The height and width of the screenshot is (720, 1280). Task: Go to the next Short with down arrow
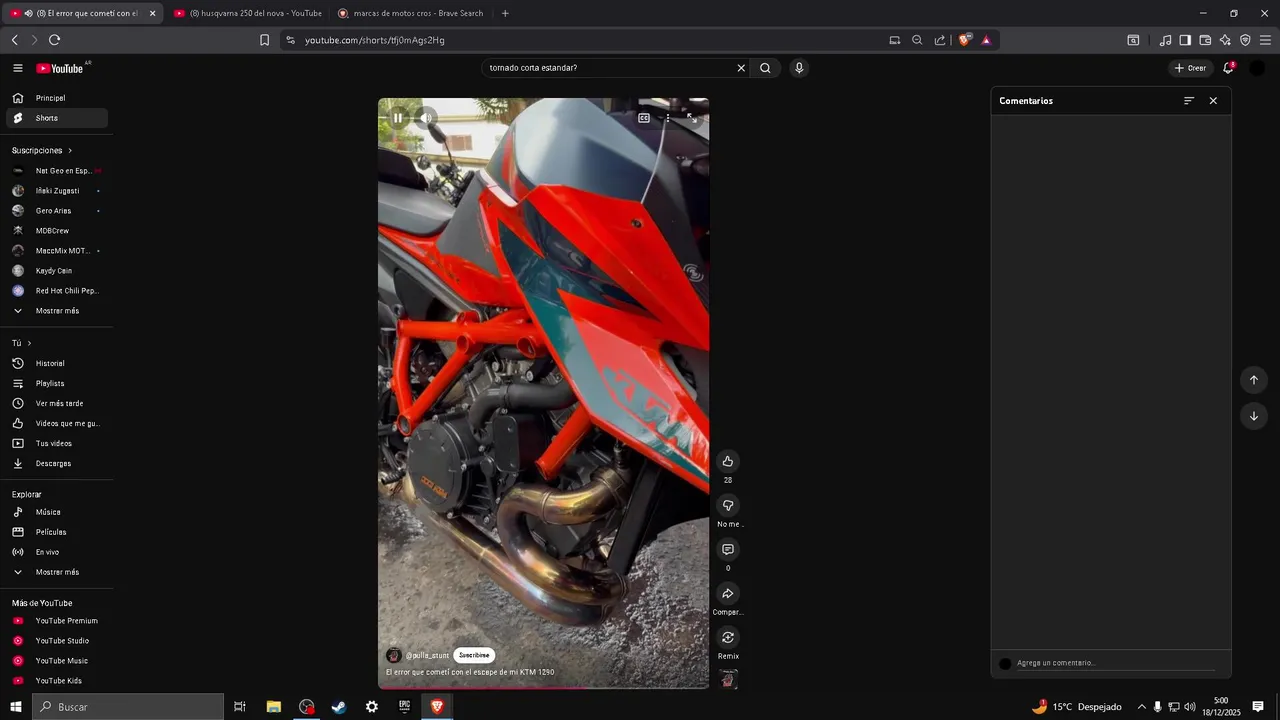[x=1254, y=416]
